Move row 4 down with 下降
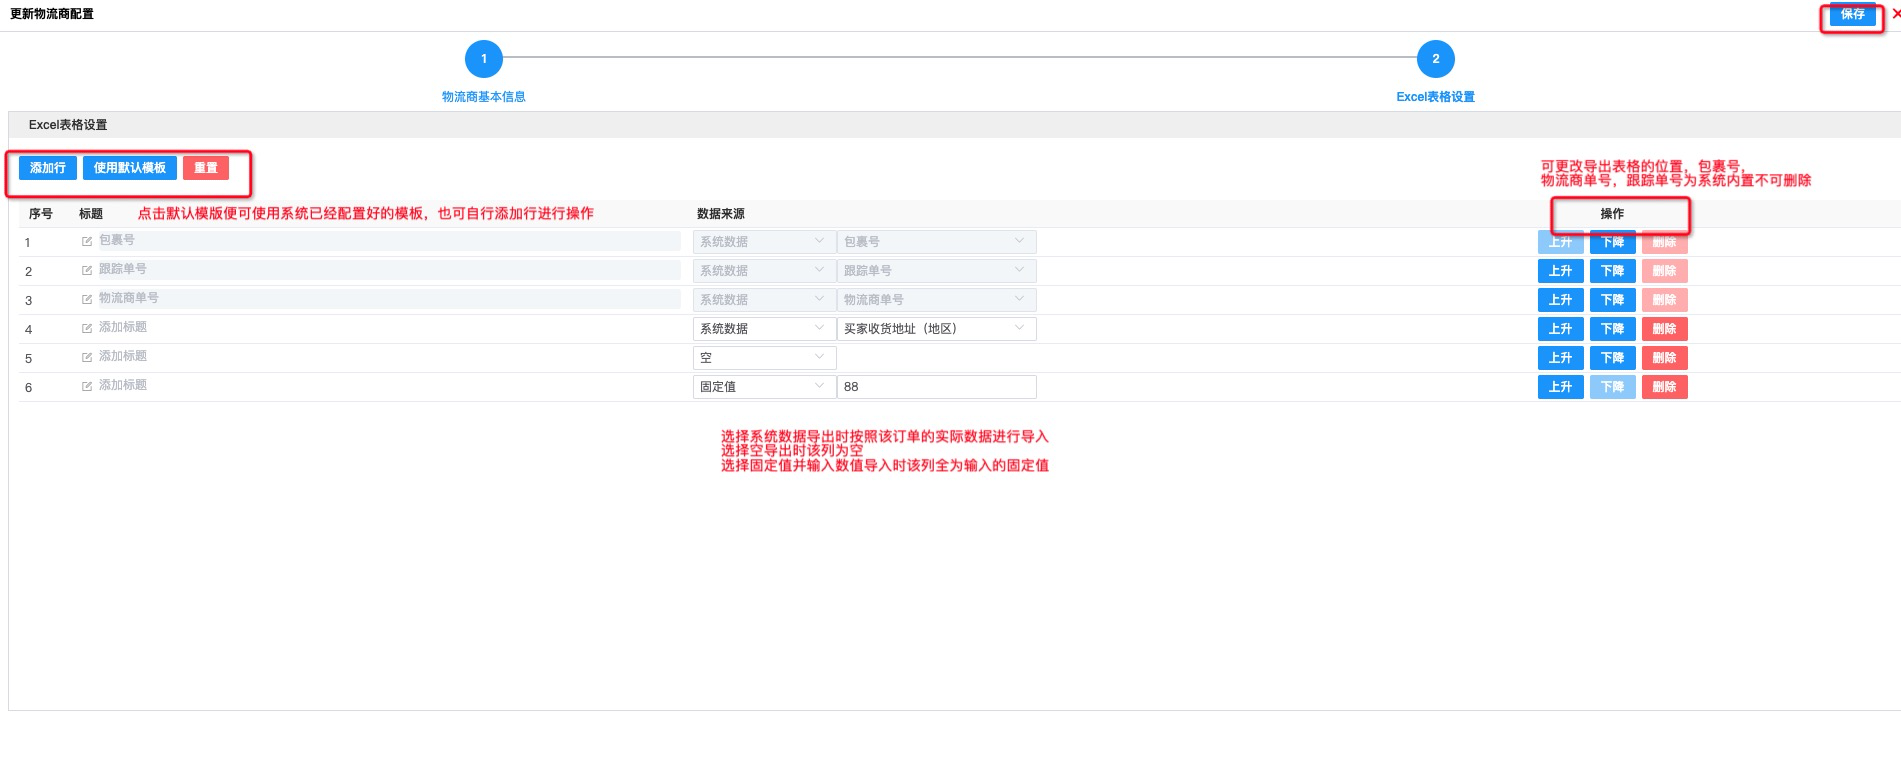 coord(1612,329)
